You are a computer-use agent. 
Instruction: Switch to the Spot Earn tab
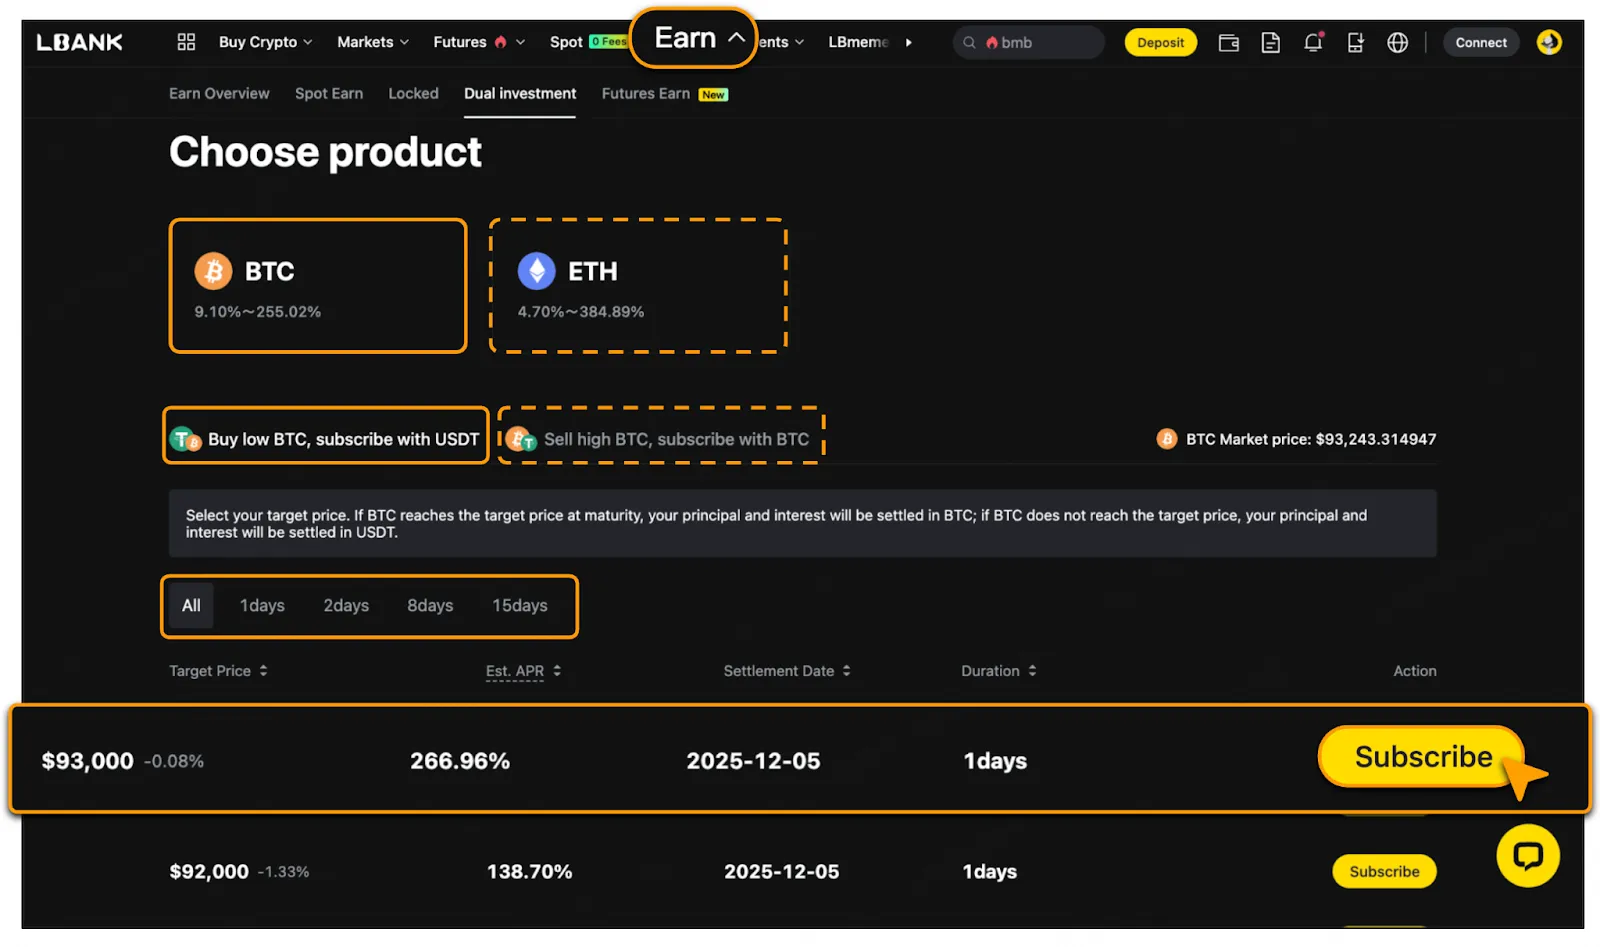pos(328,94)
